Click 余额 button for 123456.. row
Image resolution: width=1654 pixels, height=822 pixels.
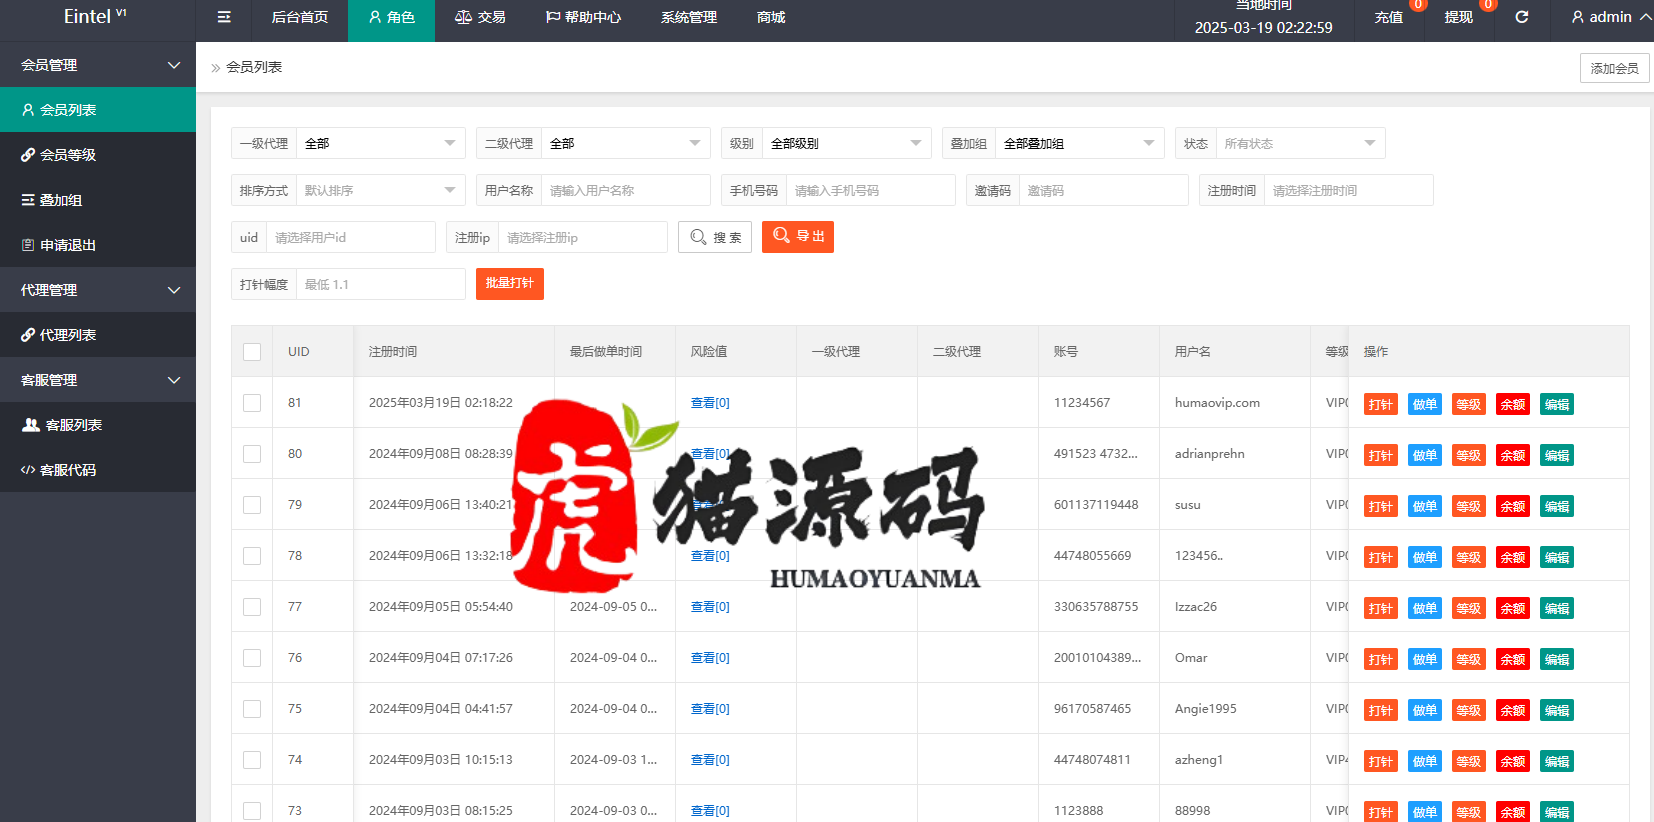tap(1513, 557)
